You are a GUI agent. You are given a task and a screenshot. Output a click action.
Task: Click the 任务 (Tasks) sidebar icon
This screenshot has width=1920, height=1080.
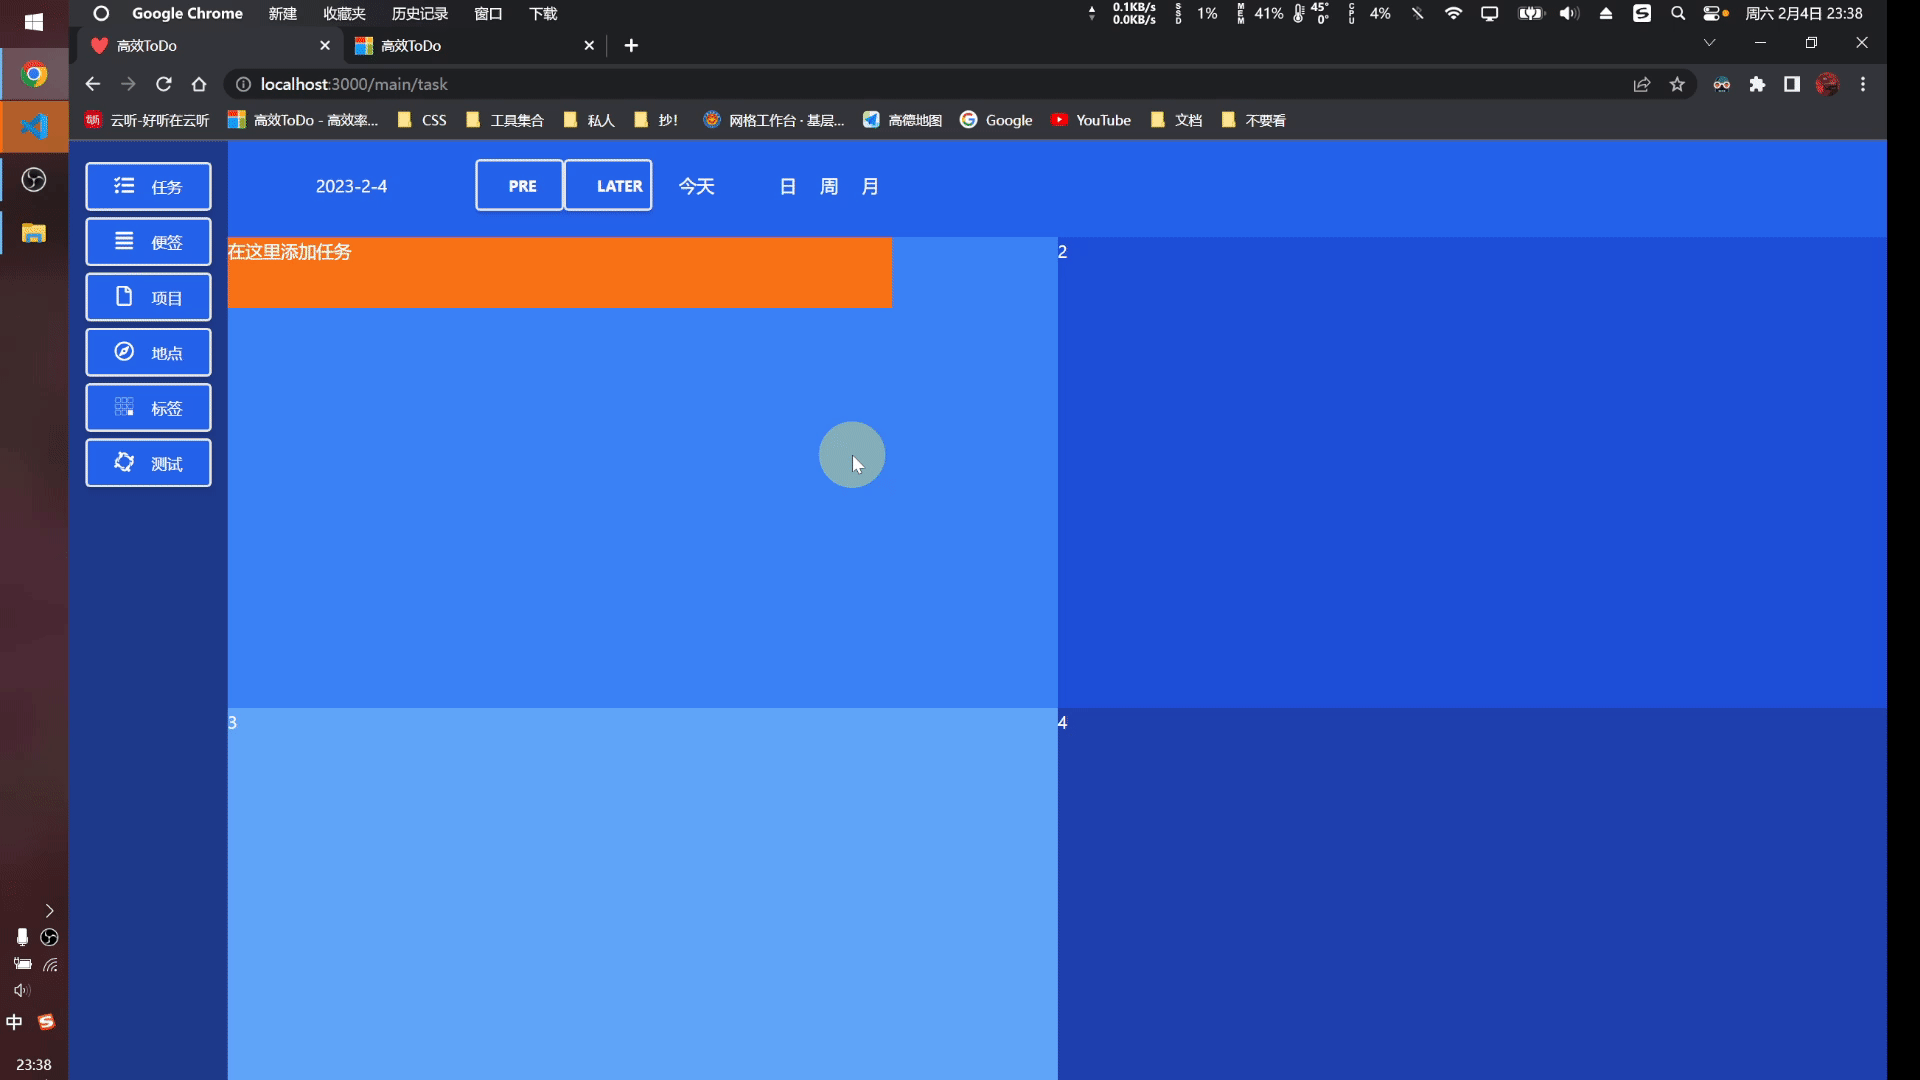coord(148,186)
